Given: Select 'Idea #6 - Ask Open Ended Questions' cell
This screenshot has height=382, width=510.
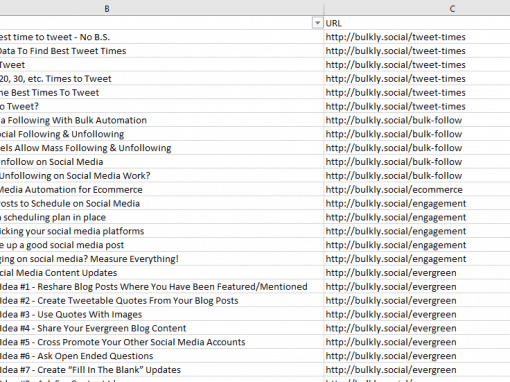Looking at the screenshot, I should point(162,356).
